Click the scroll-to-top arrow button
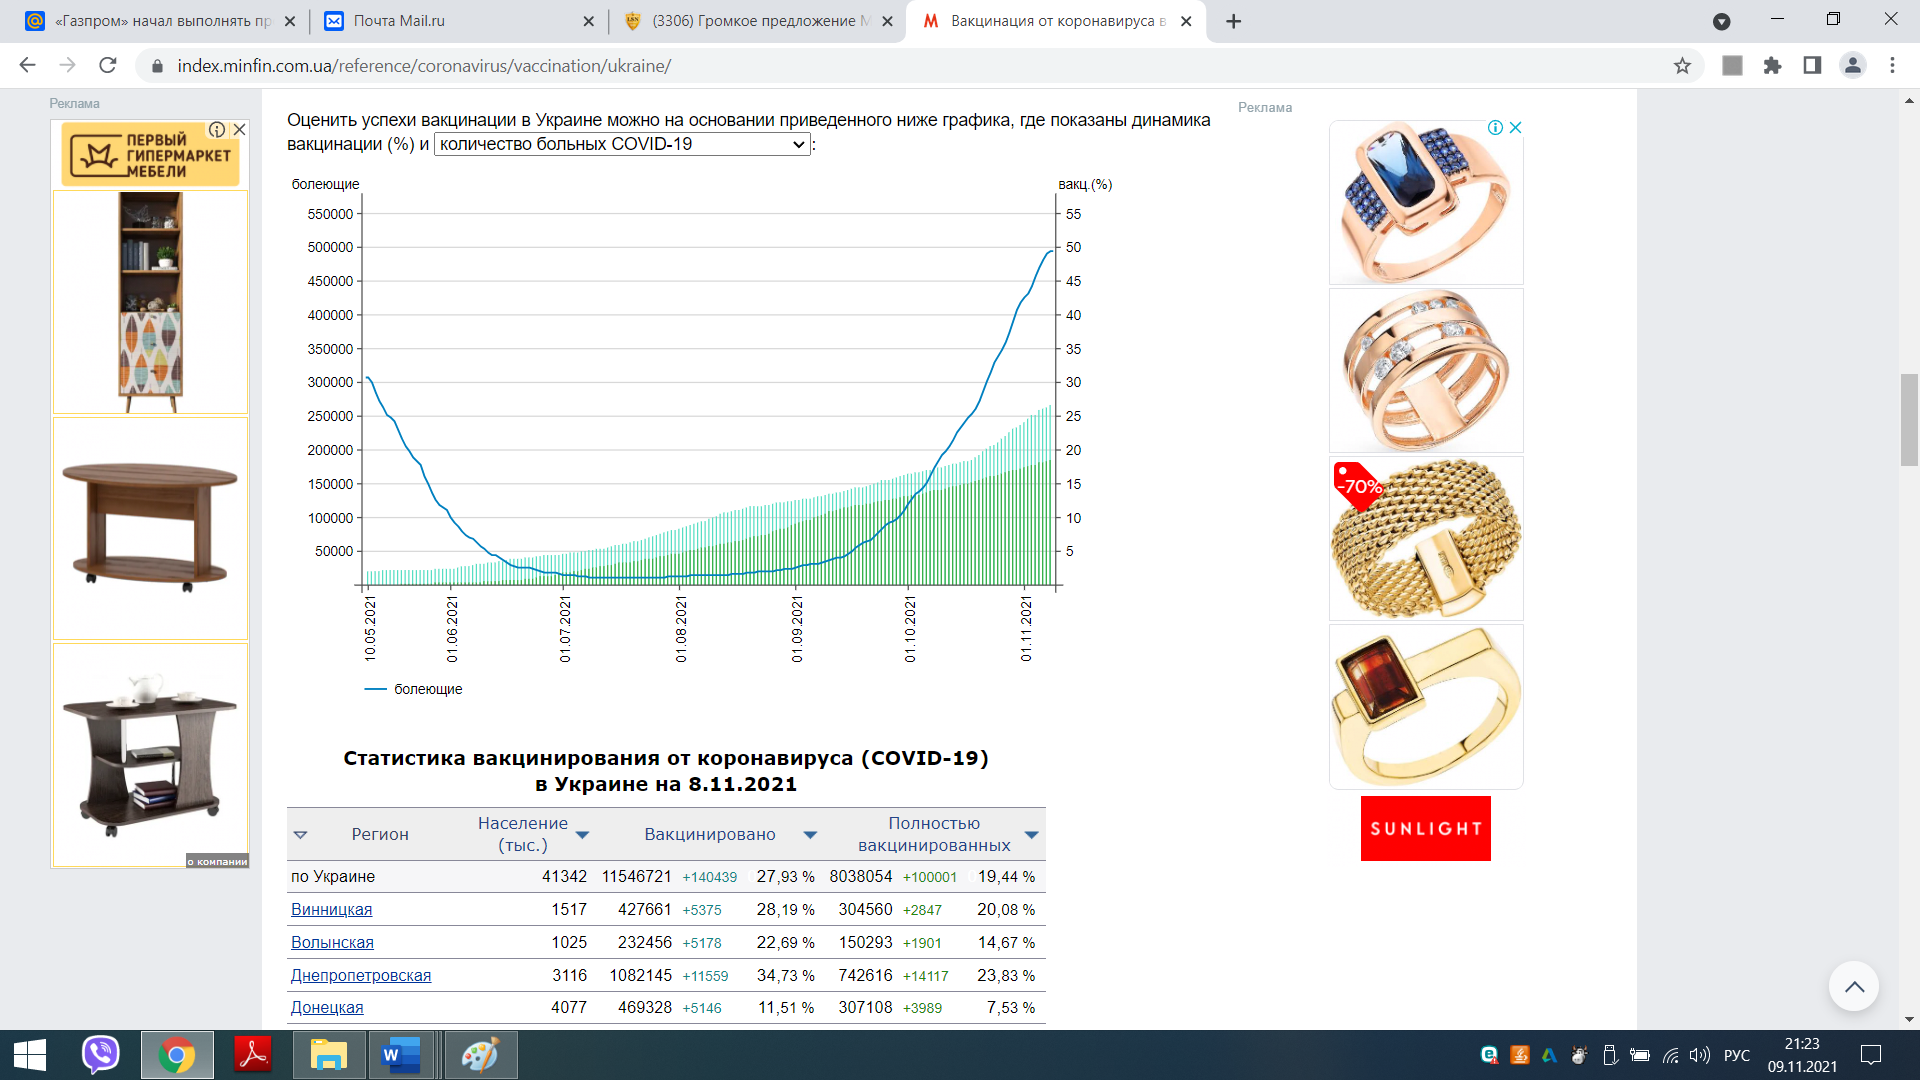 1853,987
